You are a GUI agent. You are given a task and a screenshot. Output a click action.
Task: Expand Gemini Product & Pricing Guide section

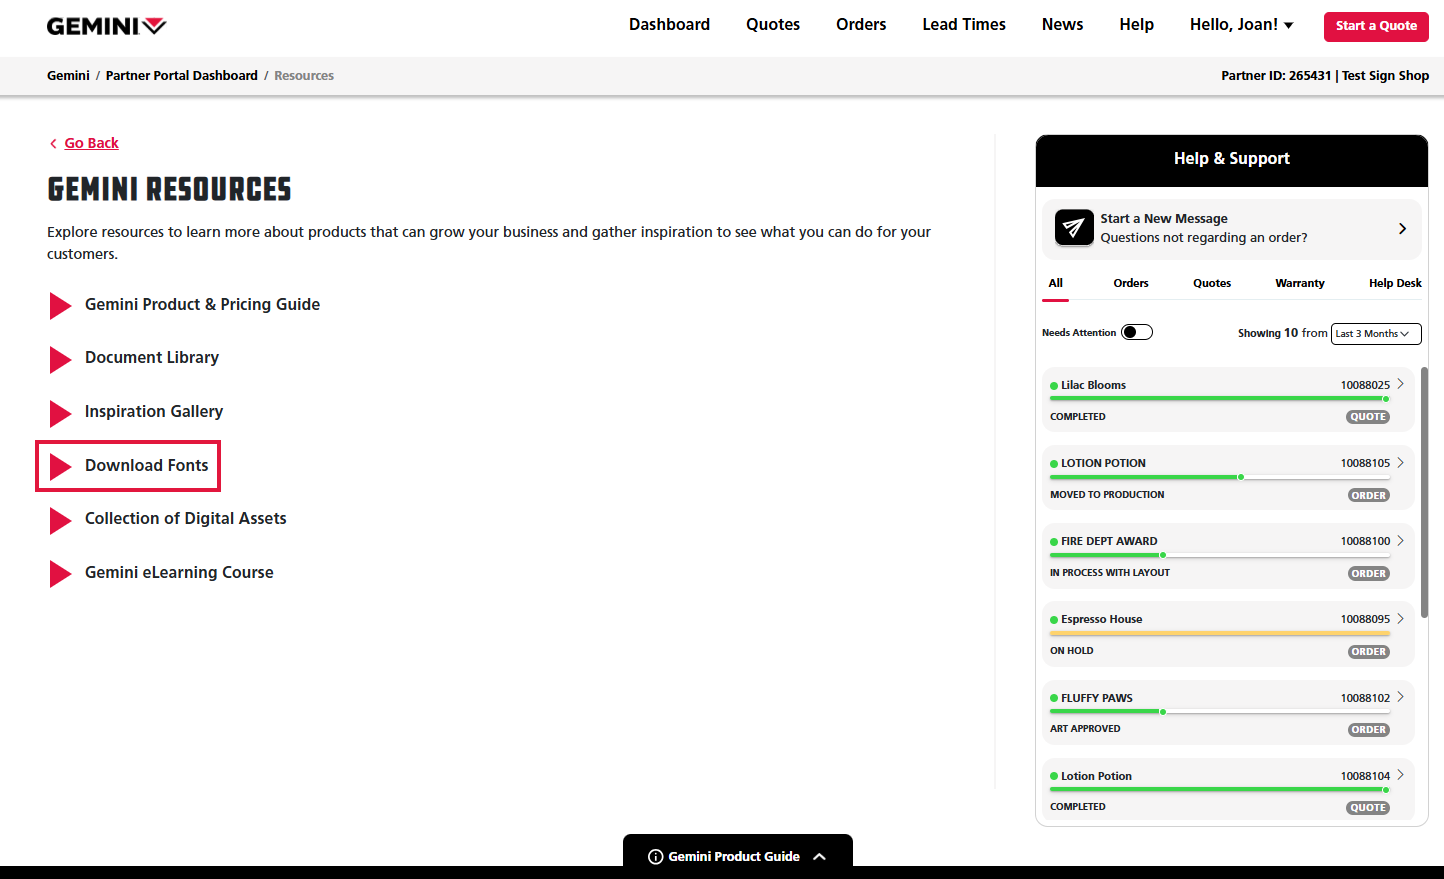[202, 305]
